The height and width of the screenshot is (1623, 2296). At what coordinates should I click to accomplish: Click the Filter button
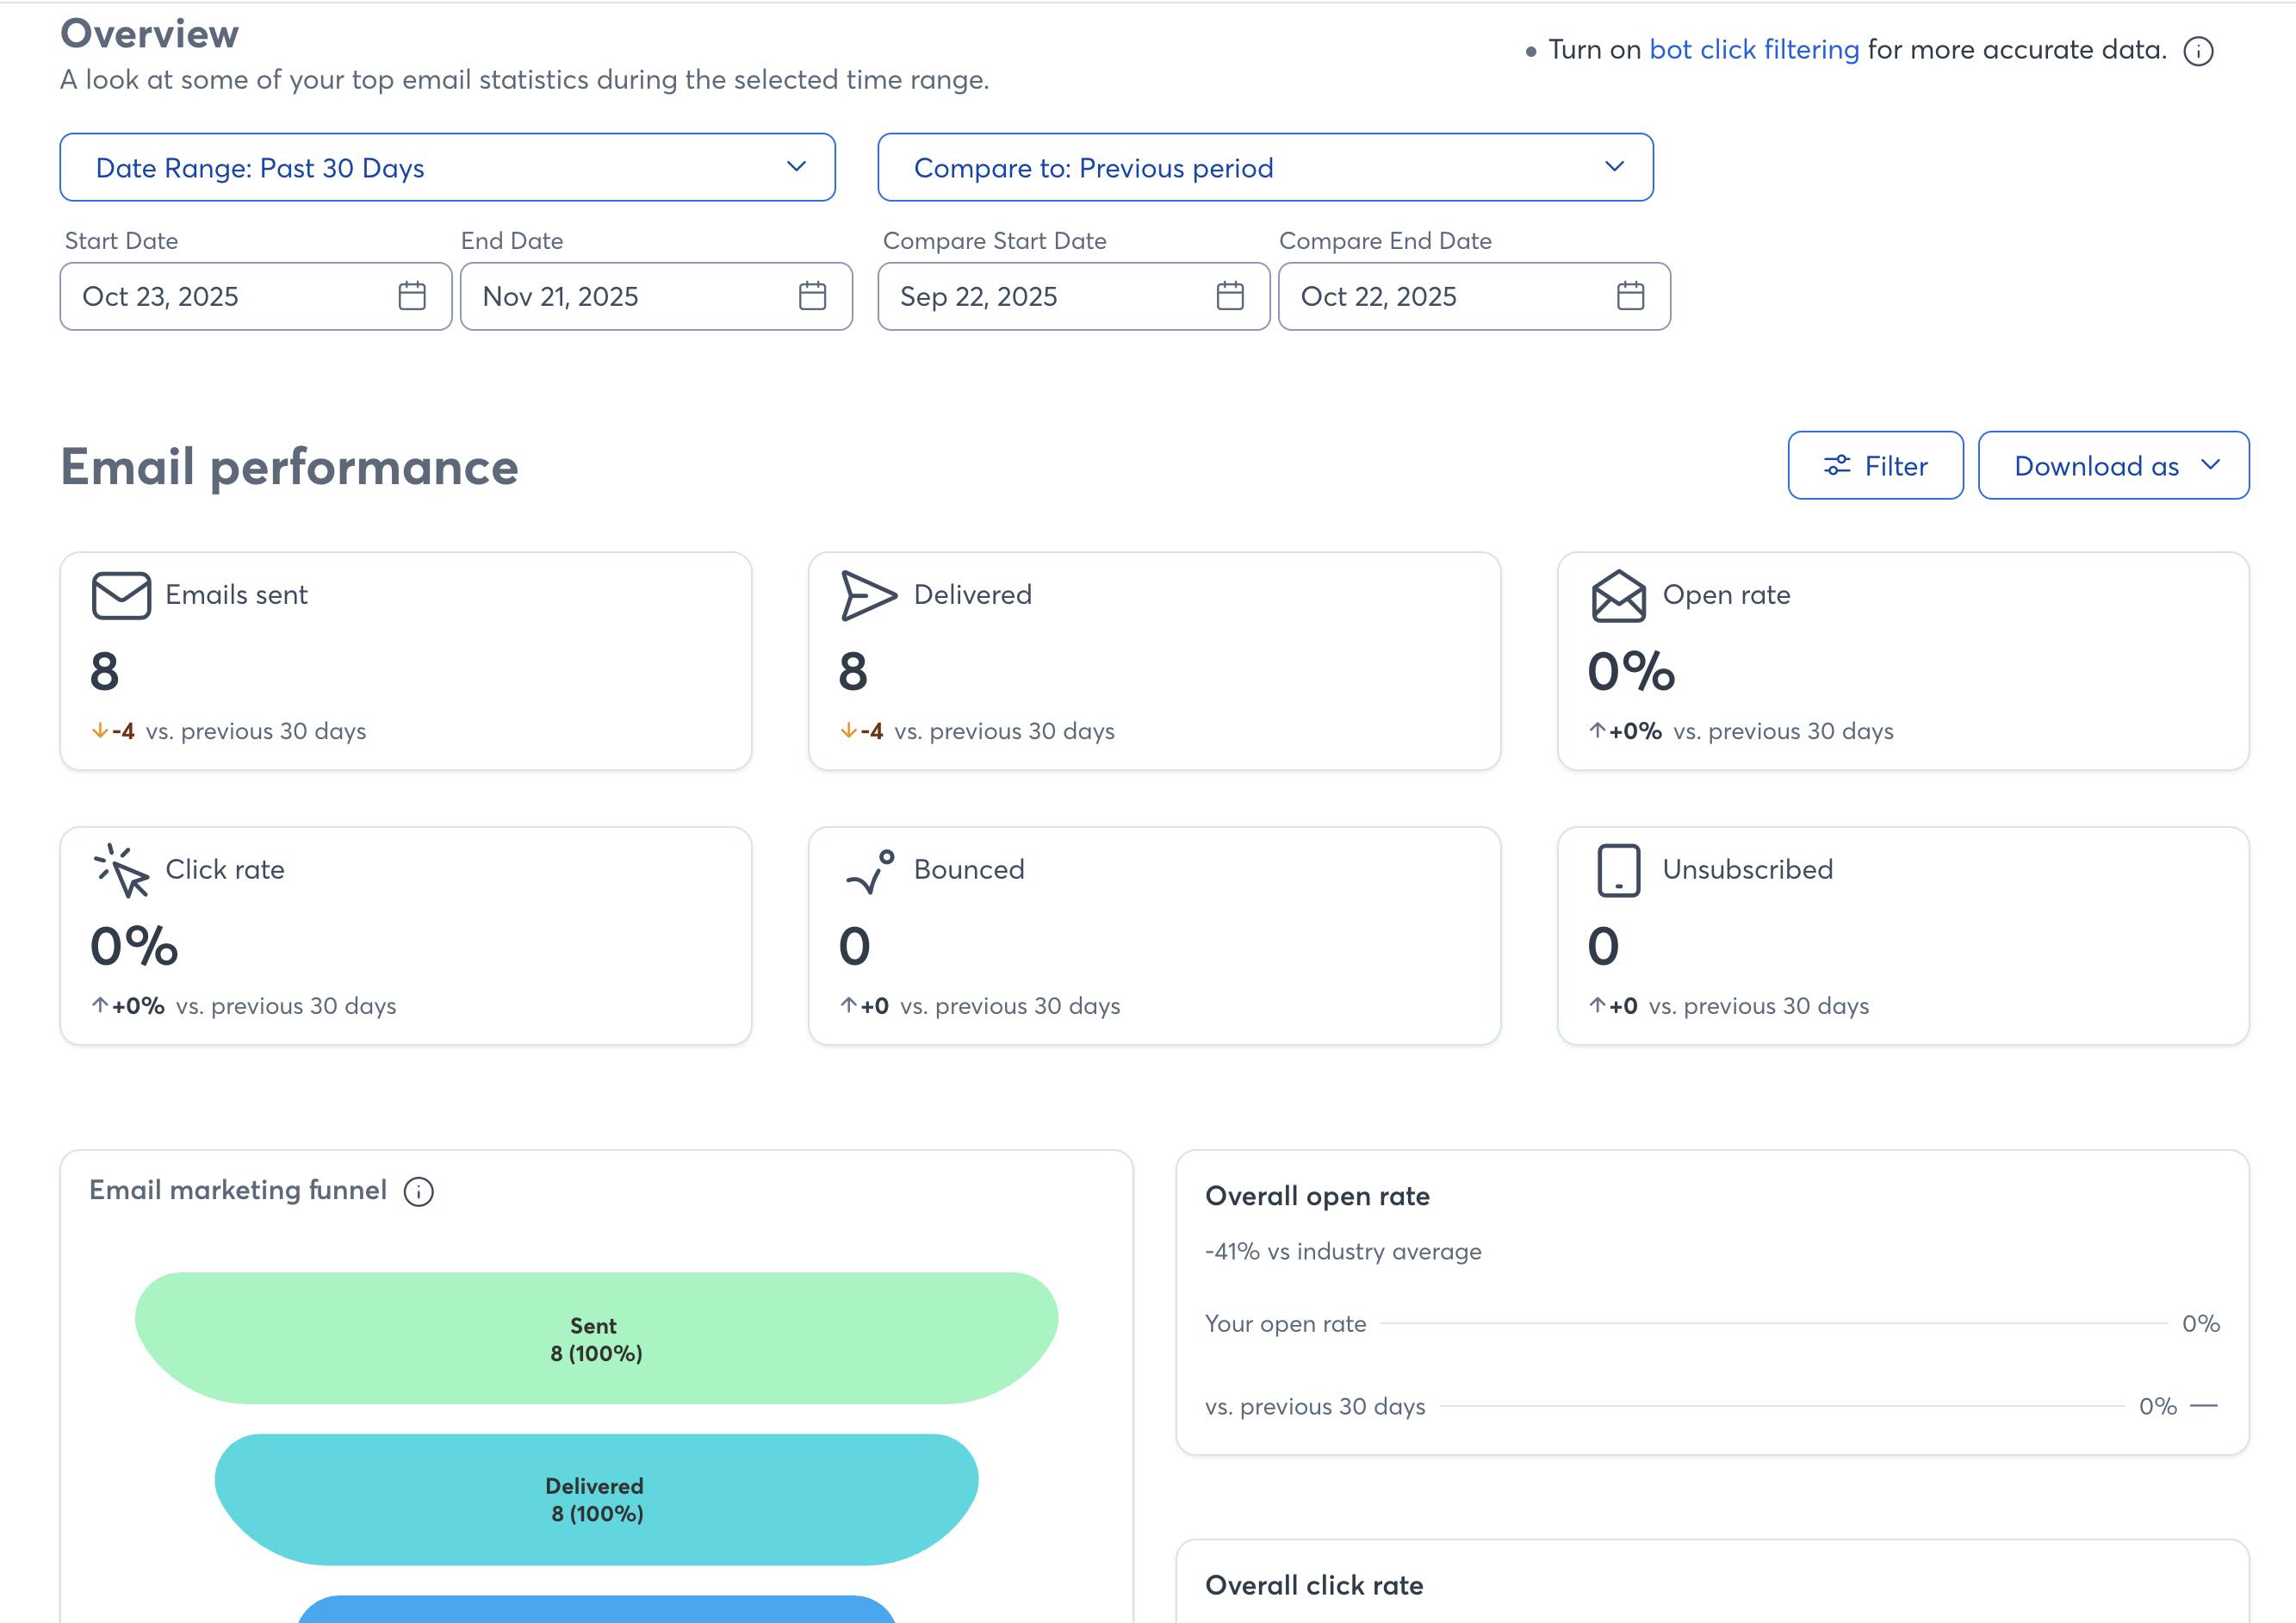1875,466
